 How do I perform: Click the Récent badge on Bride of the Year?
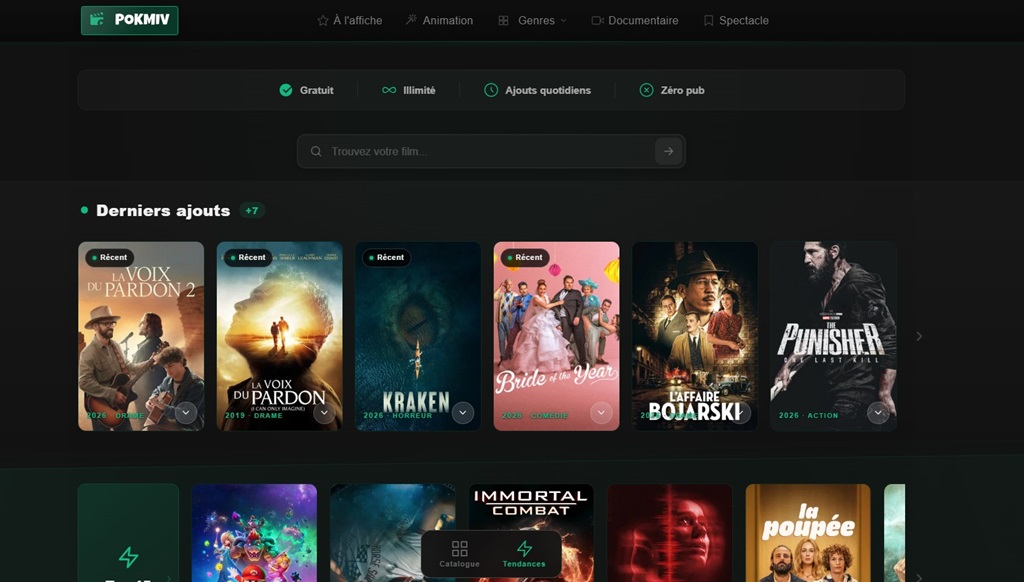point(525,257)
